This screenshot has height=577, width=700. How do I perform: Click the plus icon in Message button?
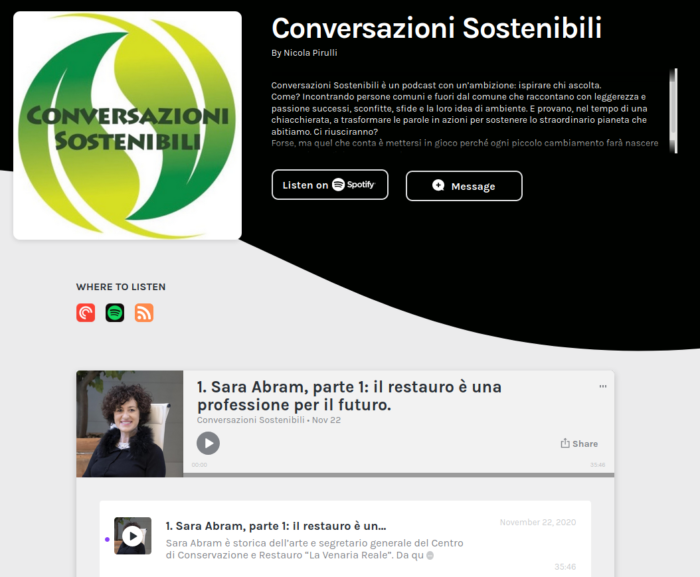438,185
